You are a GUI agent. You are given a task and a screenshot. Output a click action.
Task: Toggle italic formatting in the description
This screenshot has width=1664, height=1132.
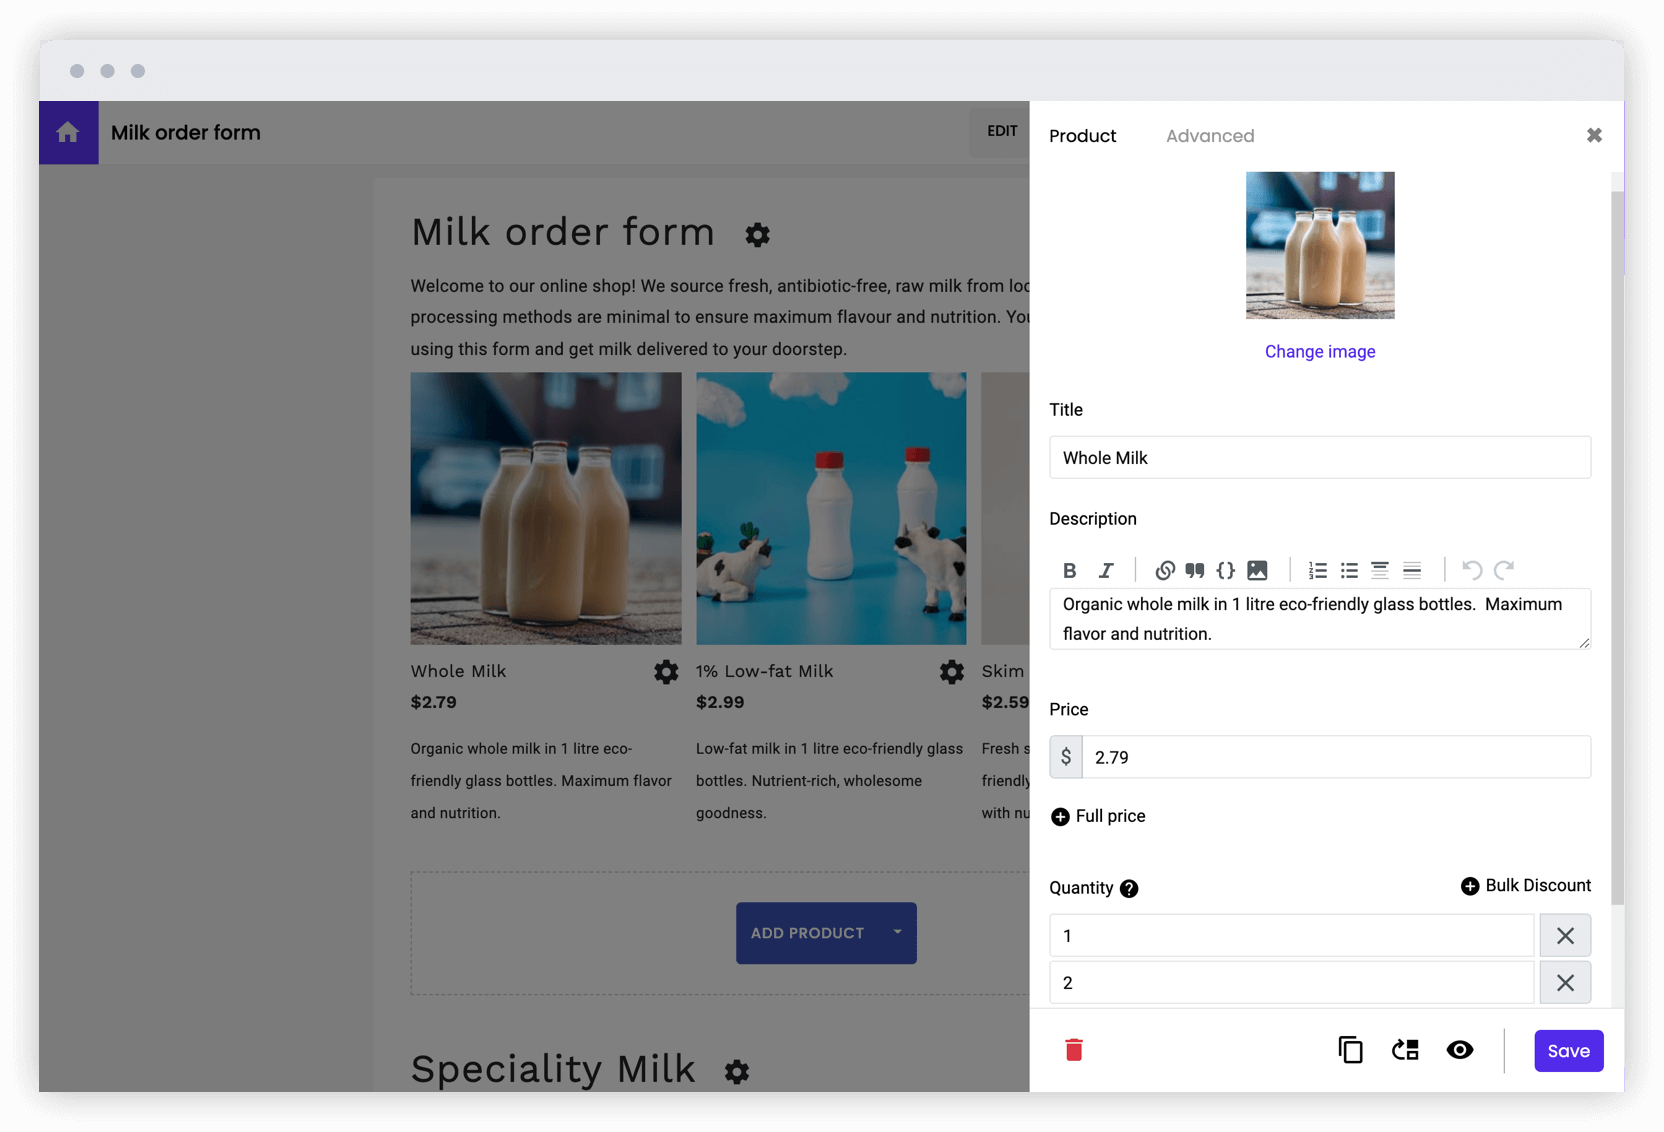click(1106, 570)
